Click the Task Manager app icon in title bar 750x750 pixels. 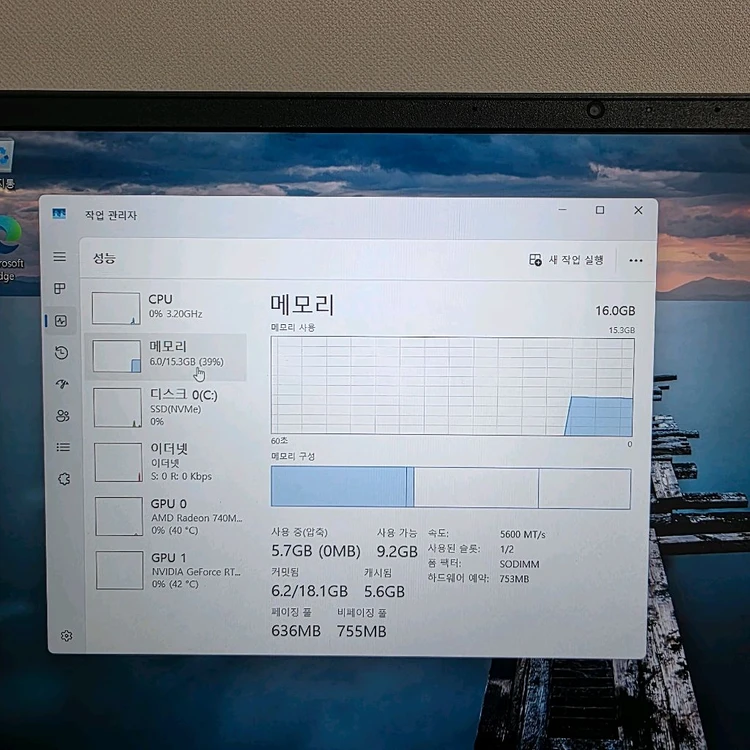point(59,213)
